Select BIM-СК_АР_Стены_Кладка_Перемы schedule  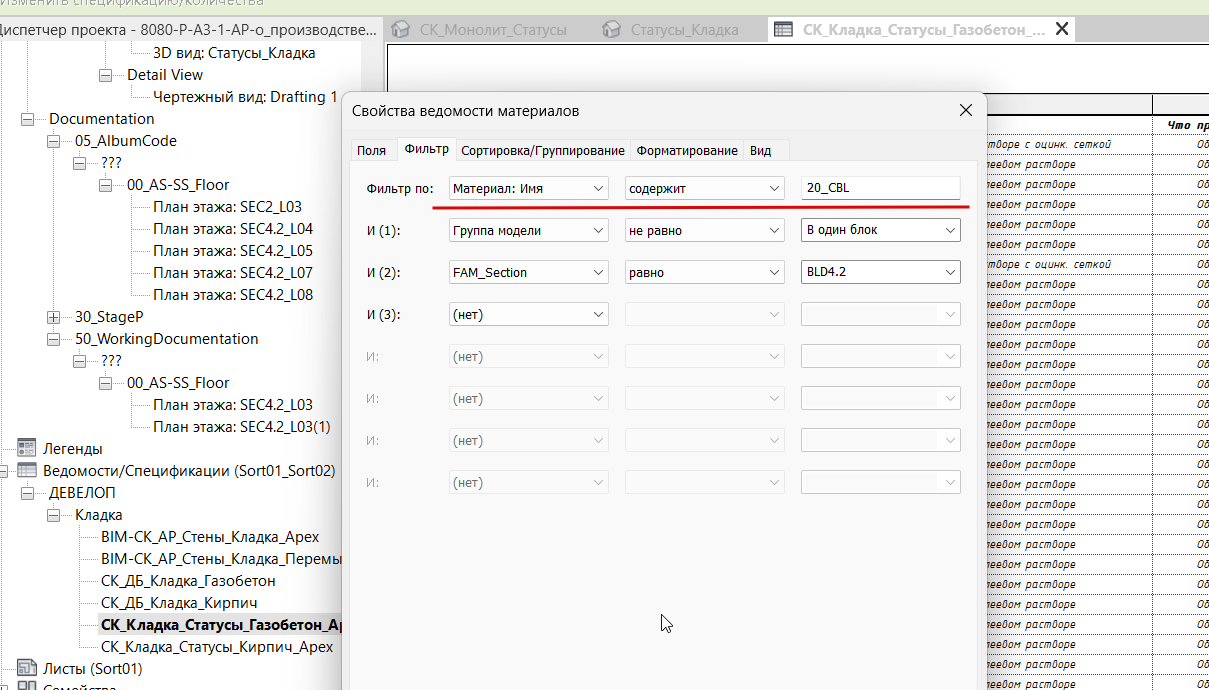point(221,559)
